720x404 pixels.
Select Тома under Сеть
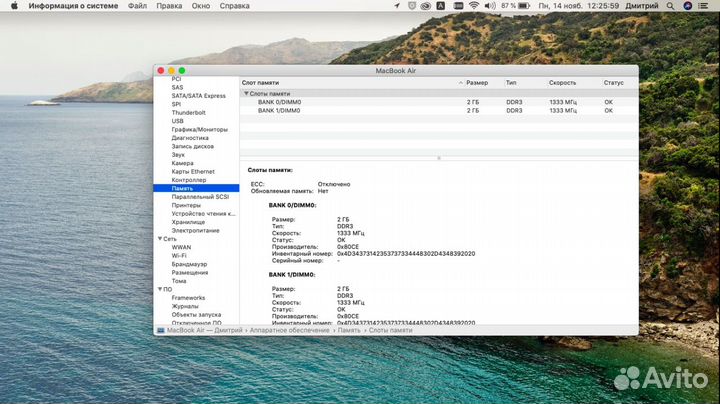point(179,281)
